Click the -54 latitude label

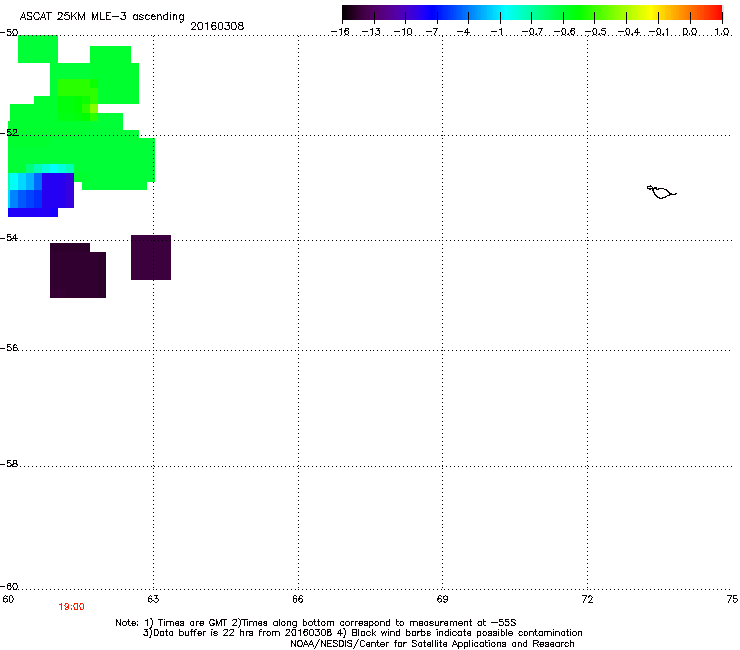(x=9, y=237)
